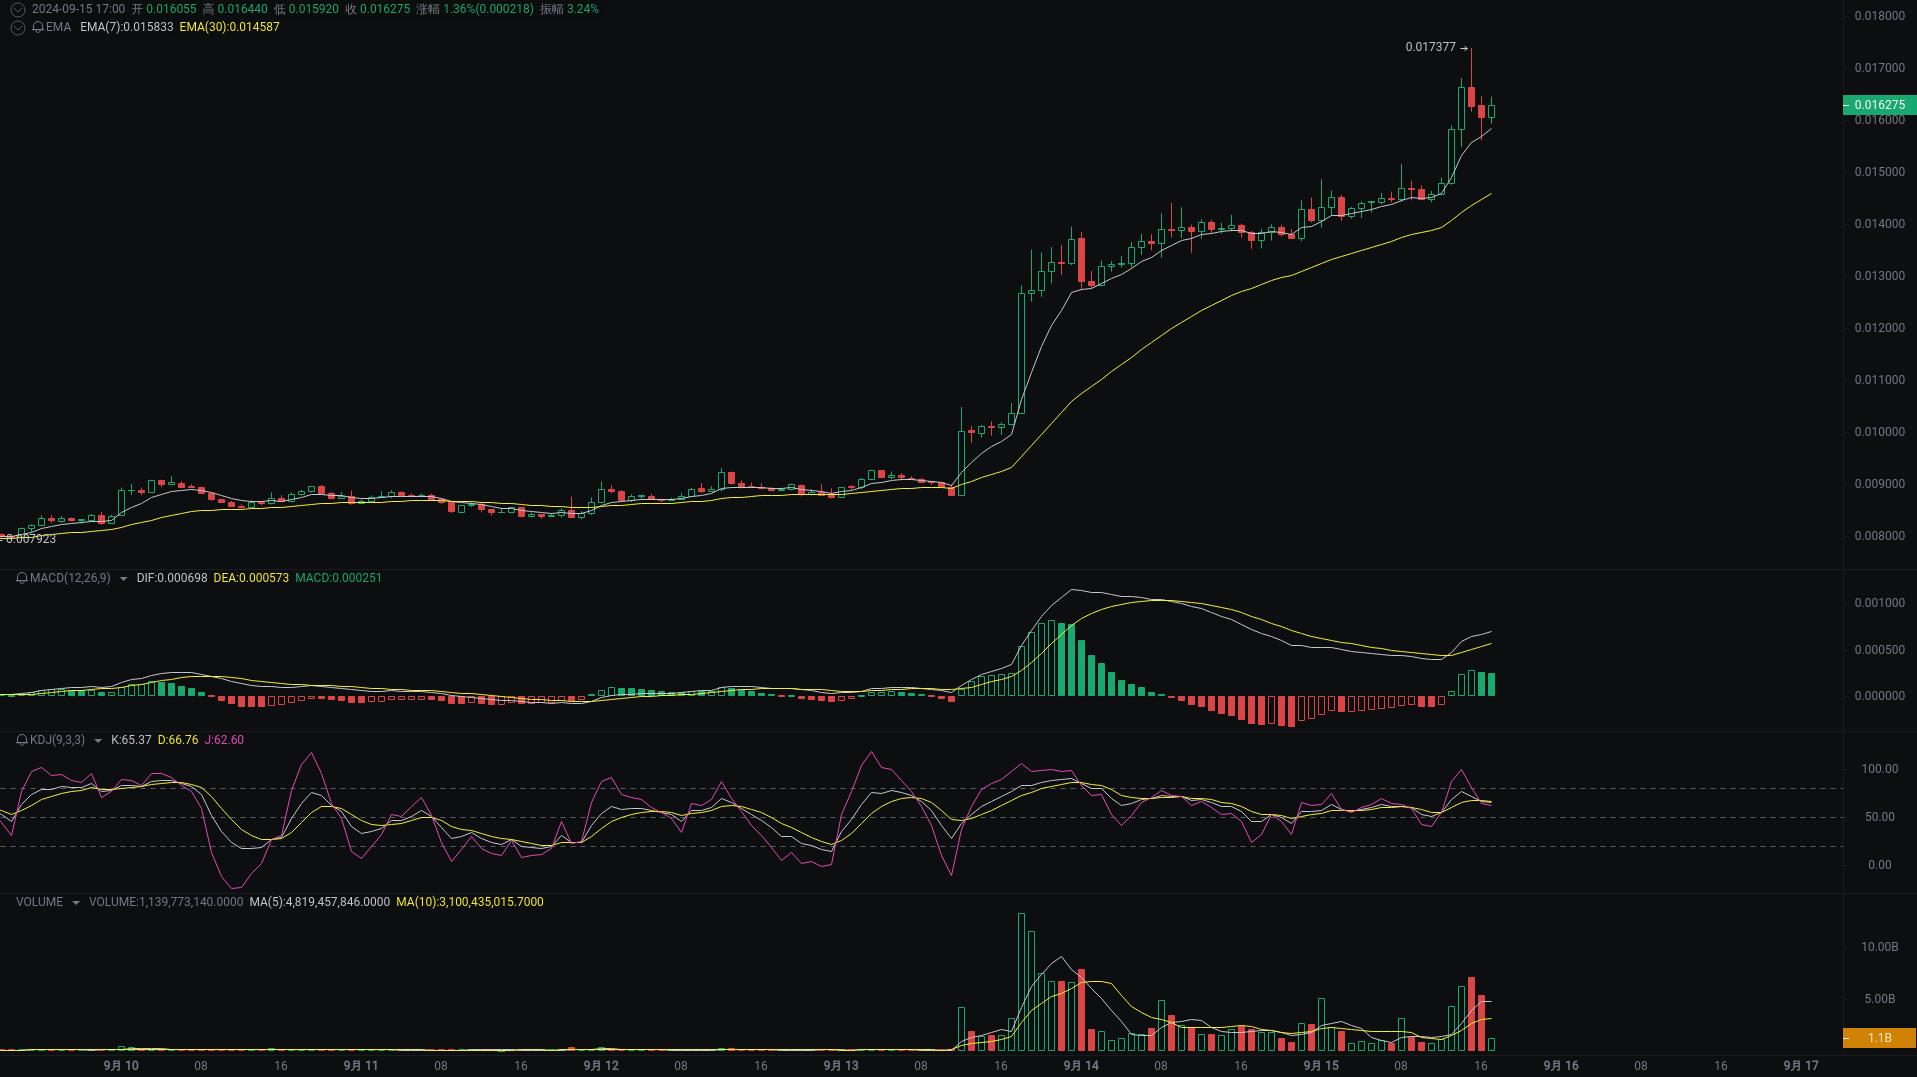This screenshot has width=1917, height=1077.
Task: Click the yellow 1.1B volume tag
Action: pyautogui.click(x=1879, y=1037)
